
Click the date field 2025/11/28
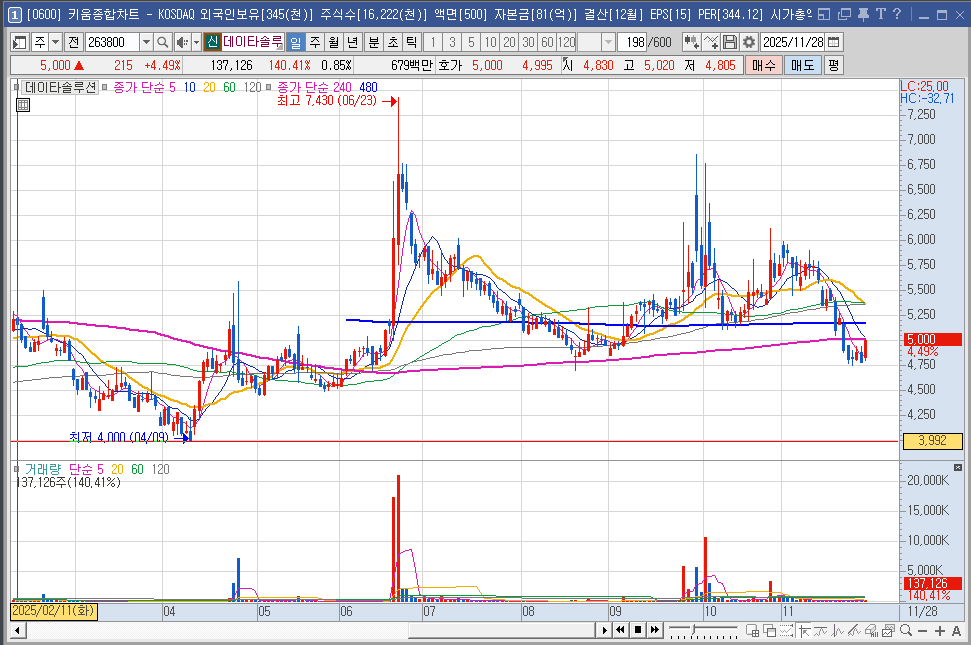[x=793, y=42]
